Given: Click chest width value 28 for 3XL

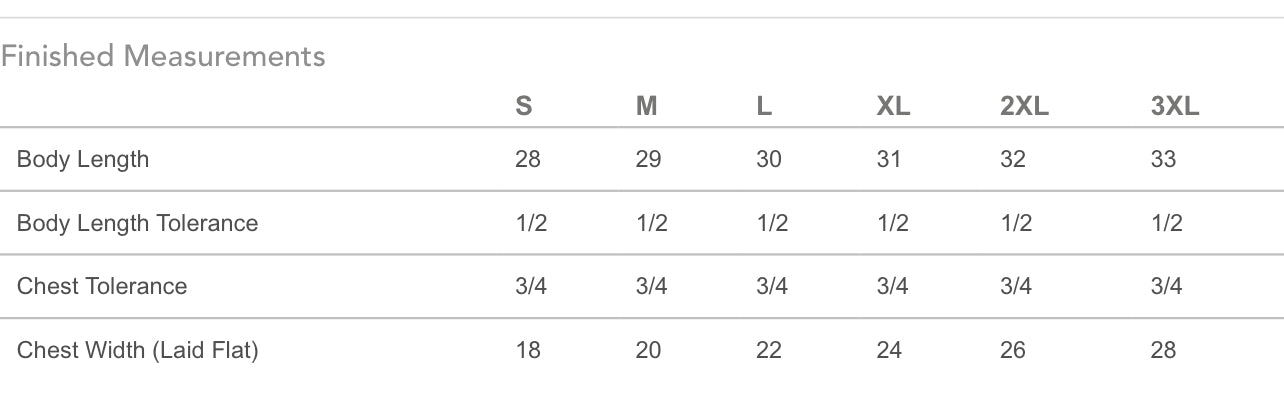Looking at the screenshot, I should (1163, 350).
